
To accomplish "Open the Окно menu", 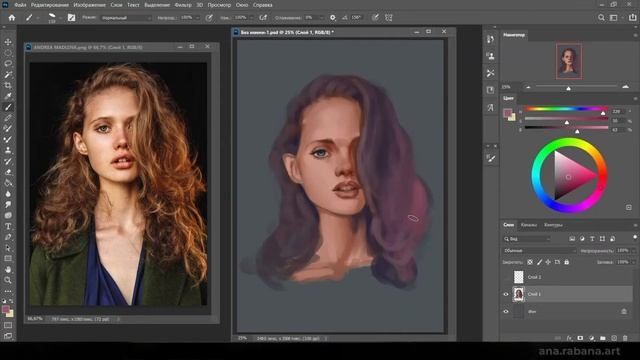I will (242, 5).
